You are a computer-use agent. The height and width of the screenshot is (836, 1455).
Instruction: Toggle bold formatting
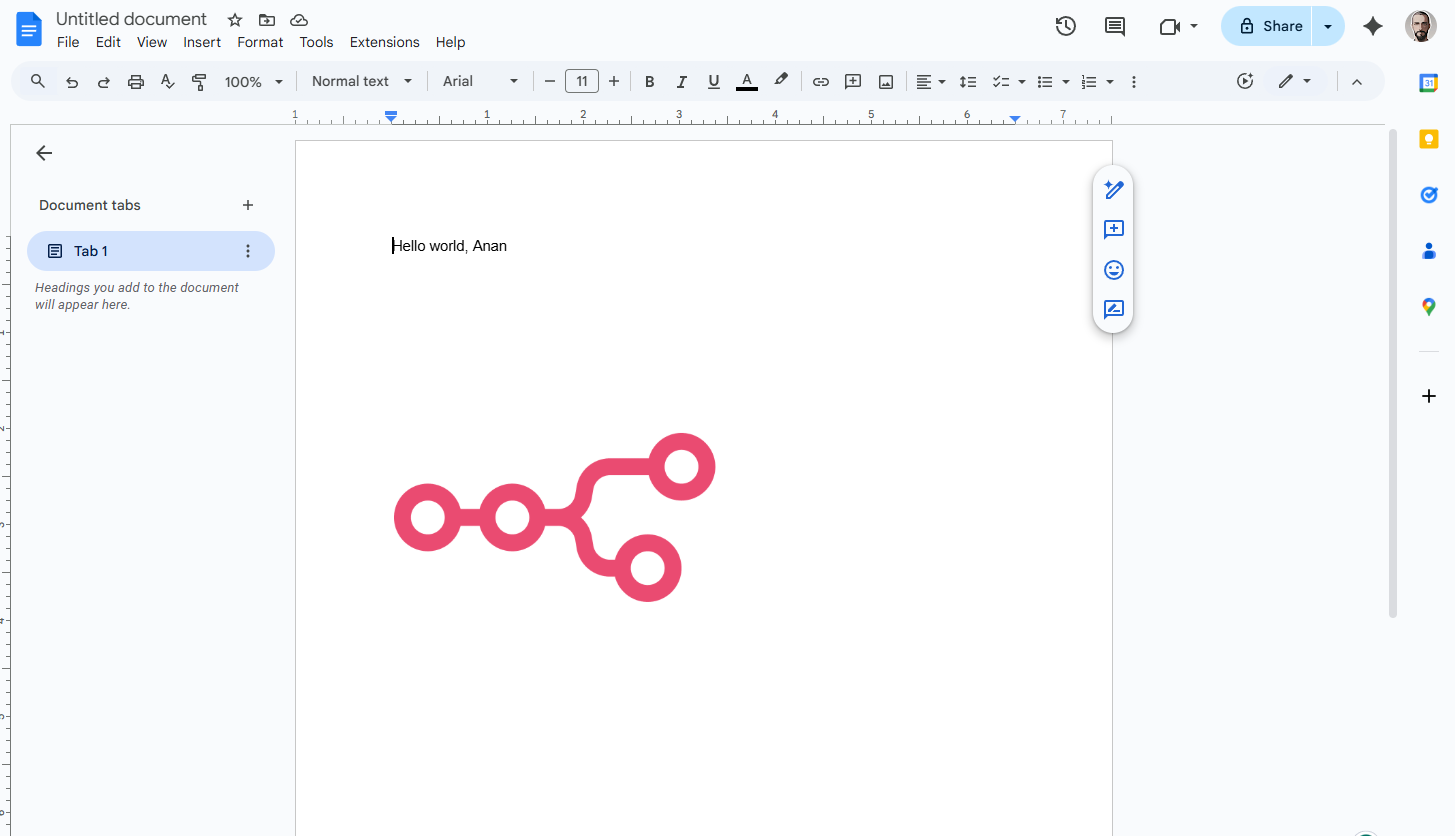(649, 81)
